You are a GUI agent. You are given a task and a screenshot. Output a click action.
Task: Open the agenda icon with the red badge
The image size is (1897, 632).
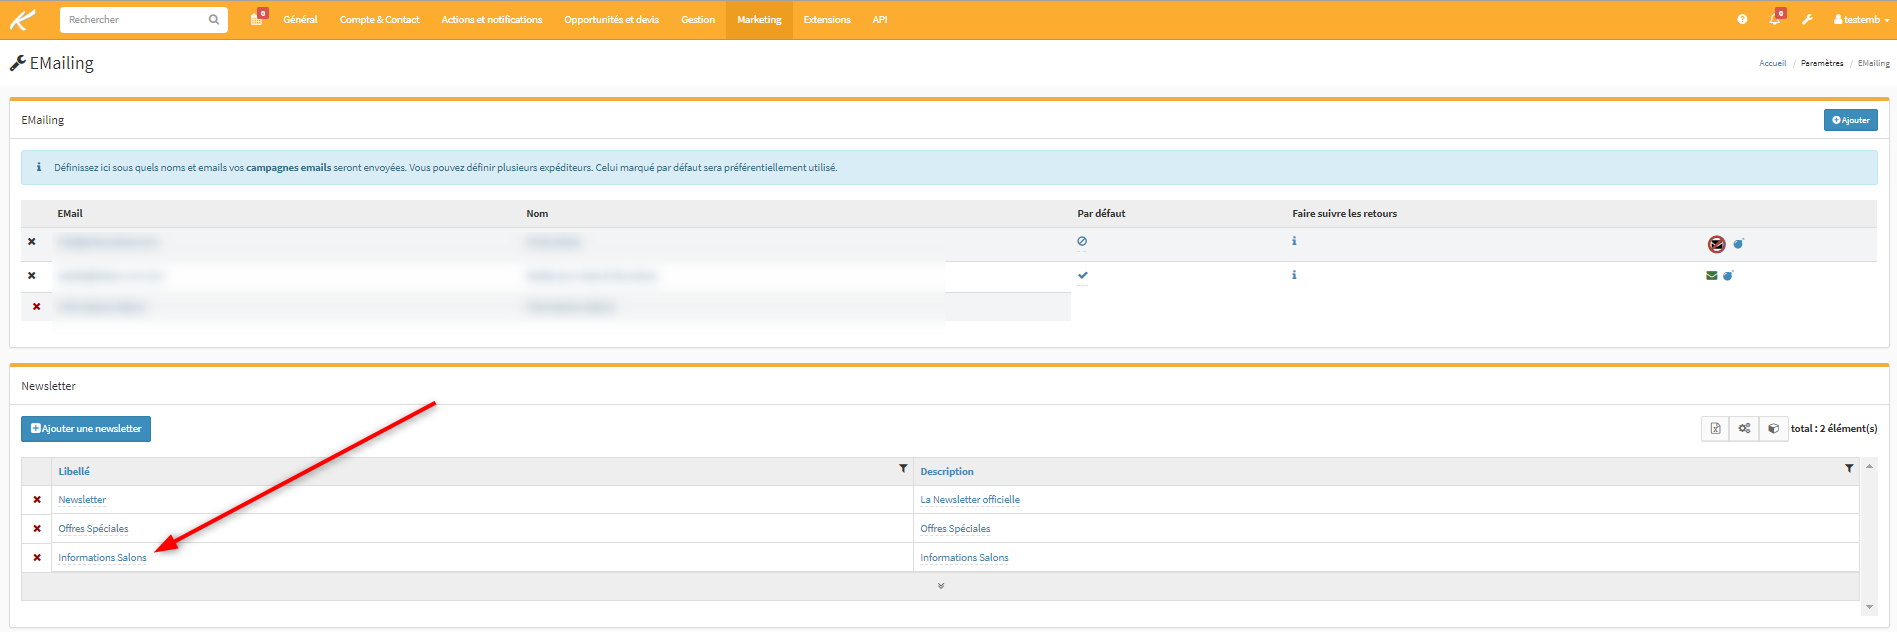tap(258, 18)
